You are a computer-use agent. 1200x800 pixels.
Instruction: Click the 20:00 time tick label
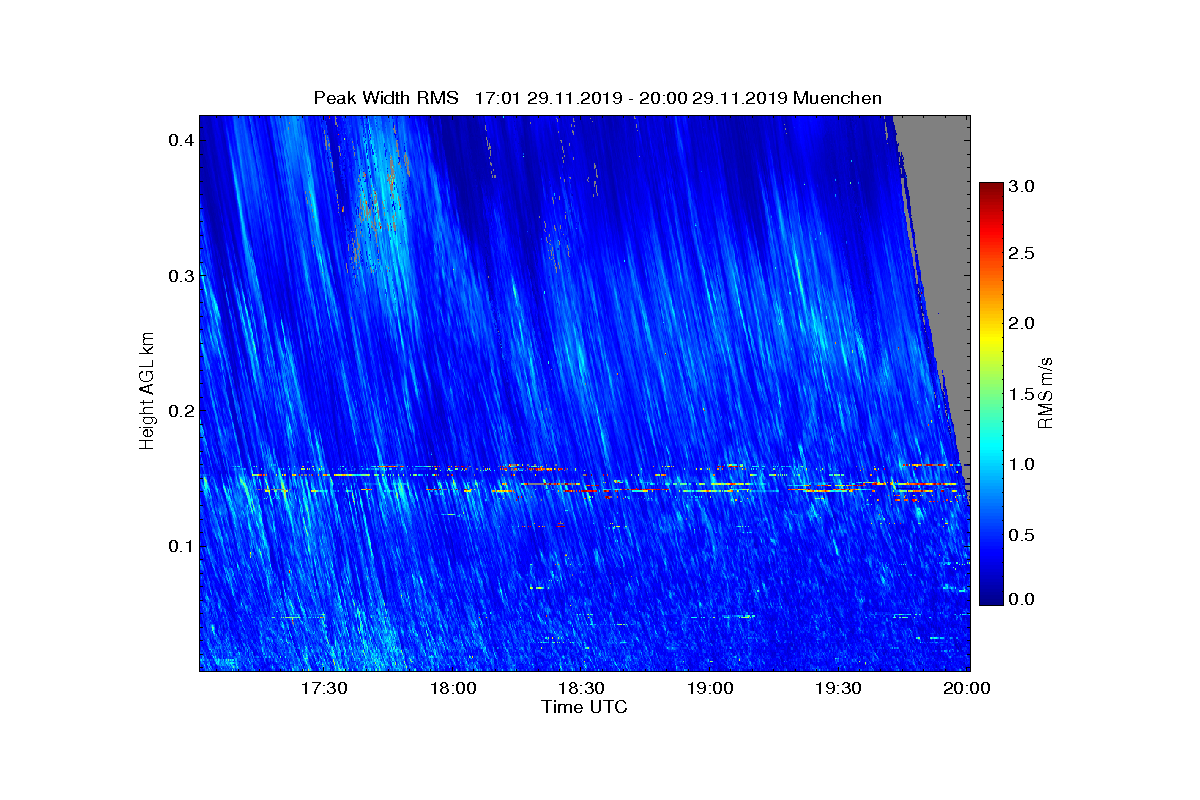tap(968, 688)
